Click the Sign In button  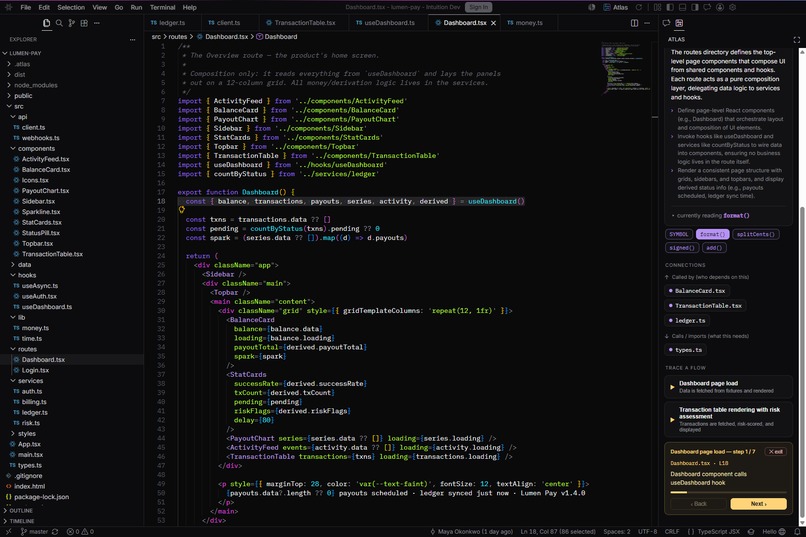(x=479, y=7)
